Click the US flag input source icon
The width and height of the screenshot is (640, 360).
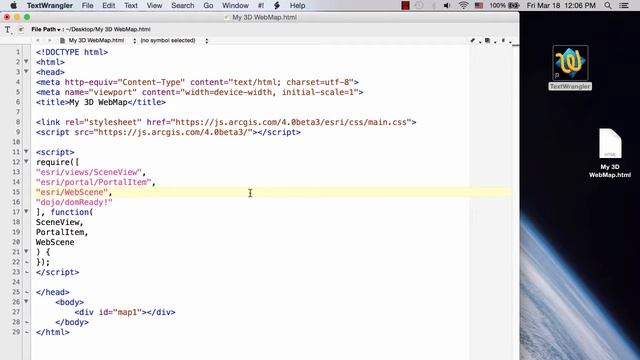479,5
